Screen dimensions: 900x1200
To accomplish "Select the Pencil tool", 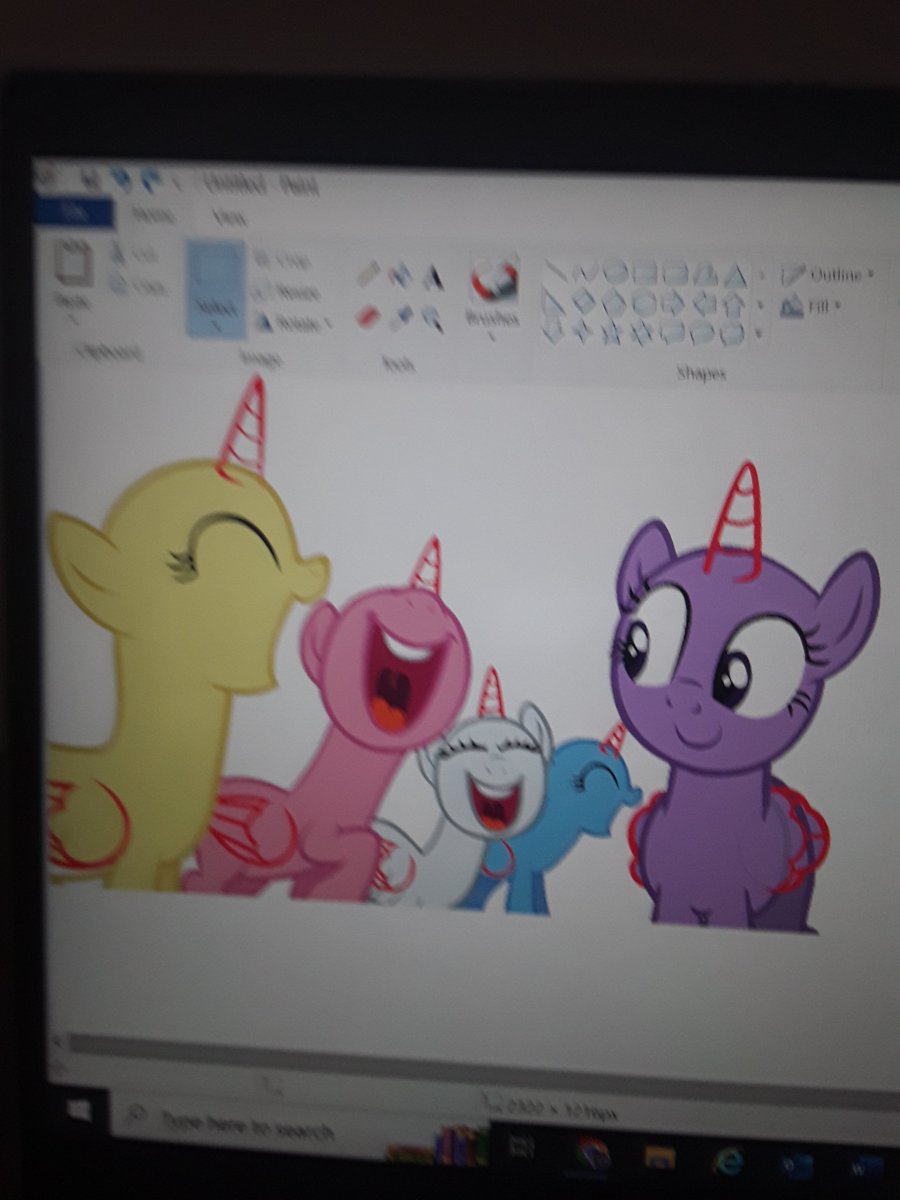I will pyautogui.click(x=369, y=272).
